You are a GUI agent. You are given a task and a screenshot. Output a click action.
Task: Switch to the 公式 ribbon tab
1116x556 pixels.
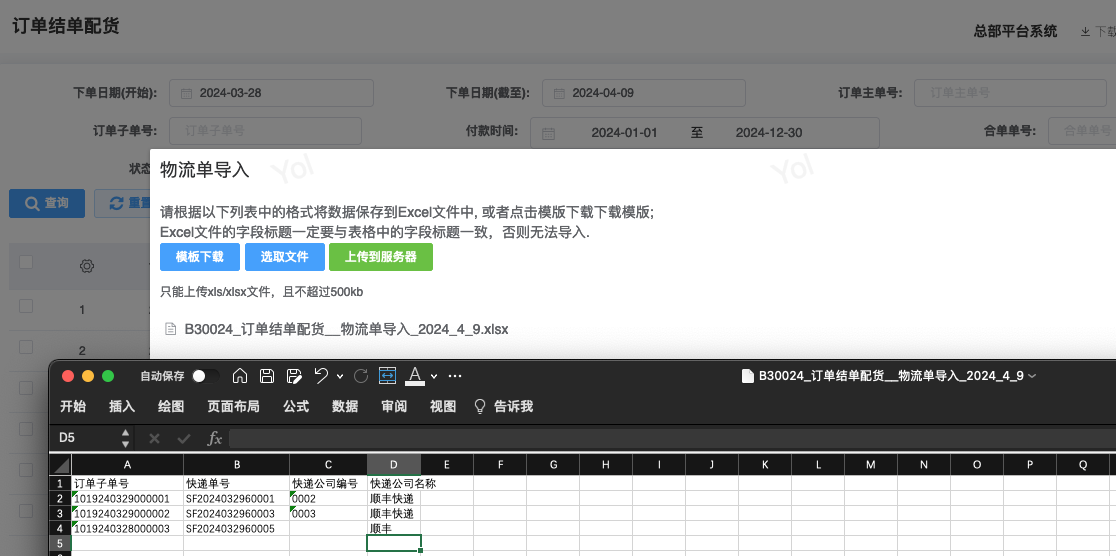pos(296,406)
